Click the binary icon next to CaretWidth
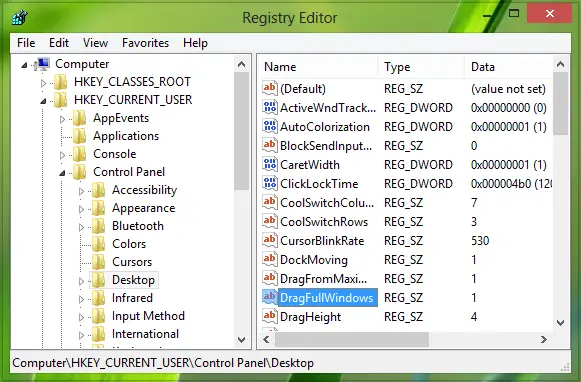Image resolution: width=581 pixels, height=382 pixels. coord(270,165)
